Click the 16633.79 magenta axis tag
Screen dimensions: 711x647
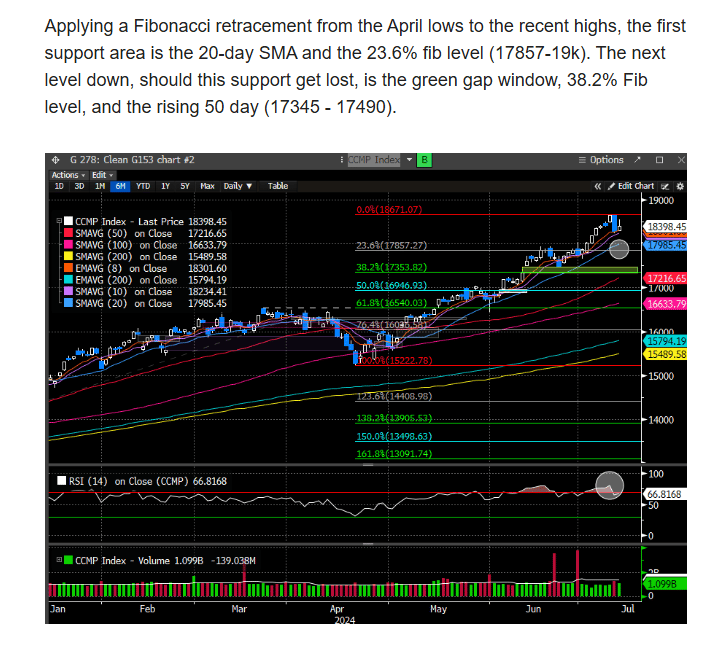point(666,304)
